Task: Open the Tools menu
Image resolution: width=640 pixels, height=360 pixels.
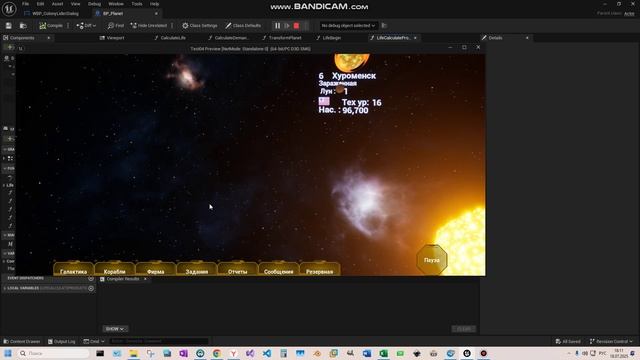Action: click(137, 4)
